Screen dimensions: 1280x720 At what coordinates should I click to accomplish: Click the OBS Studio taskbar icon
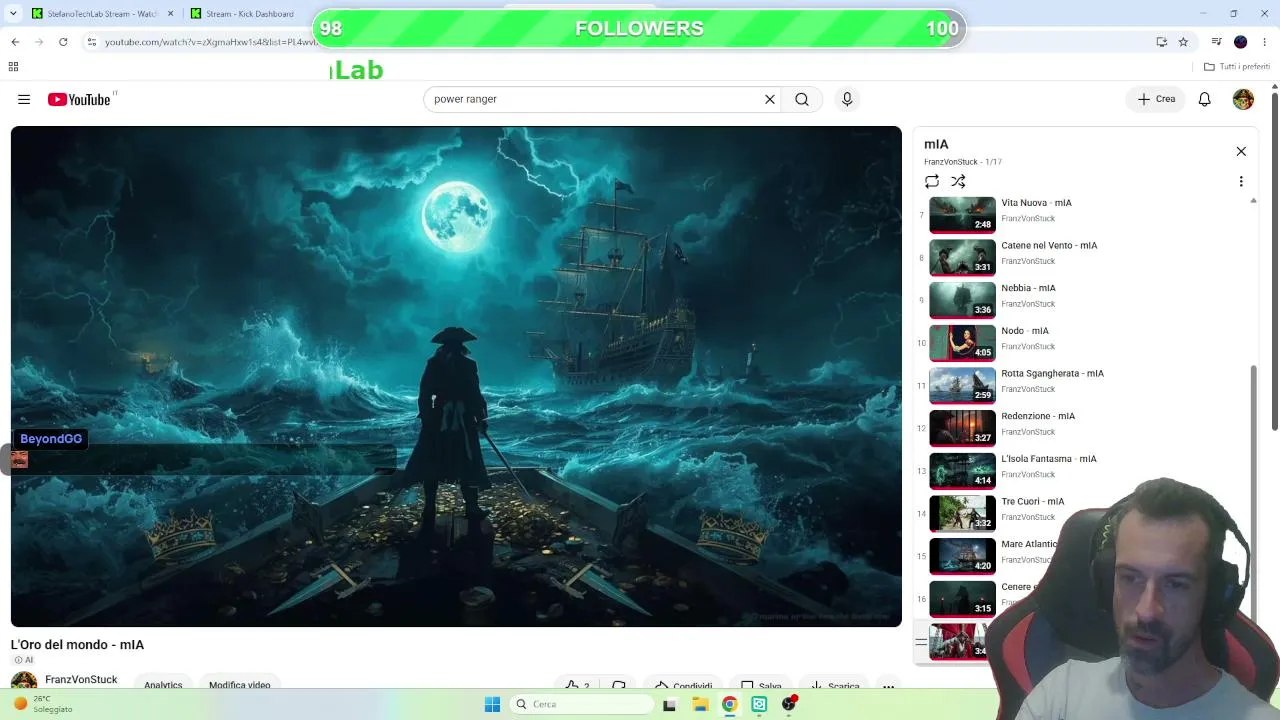pyautogui.click(x=790, y=704)
